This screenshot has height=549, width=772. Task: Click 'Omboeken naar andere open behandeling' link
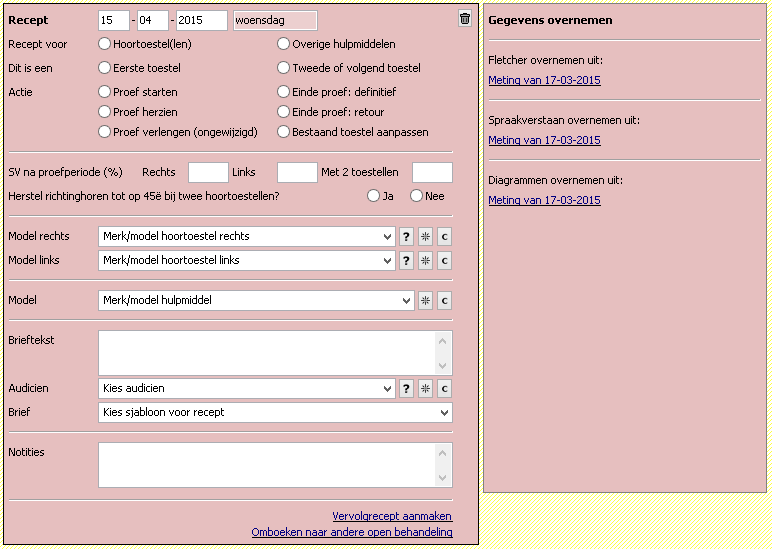coord(352,532)
